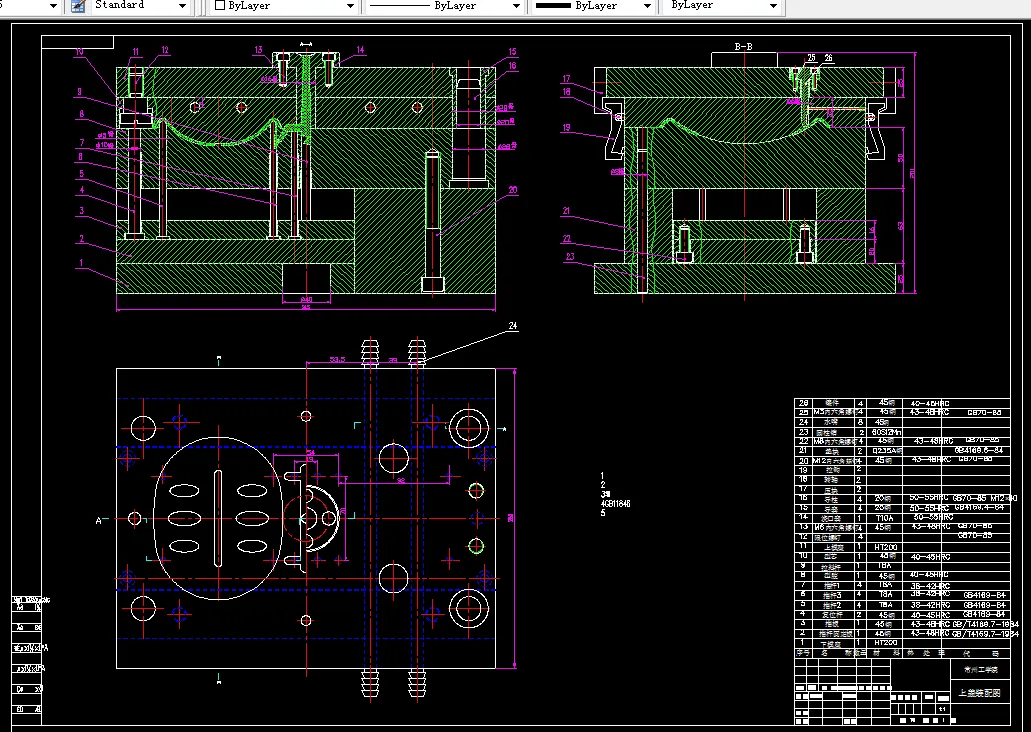Select part callout 17 in section view
Image resolution: width=1031 pixels, height=732 pixels.
point(565,78)
